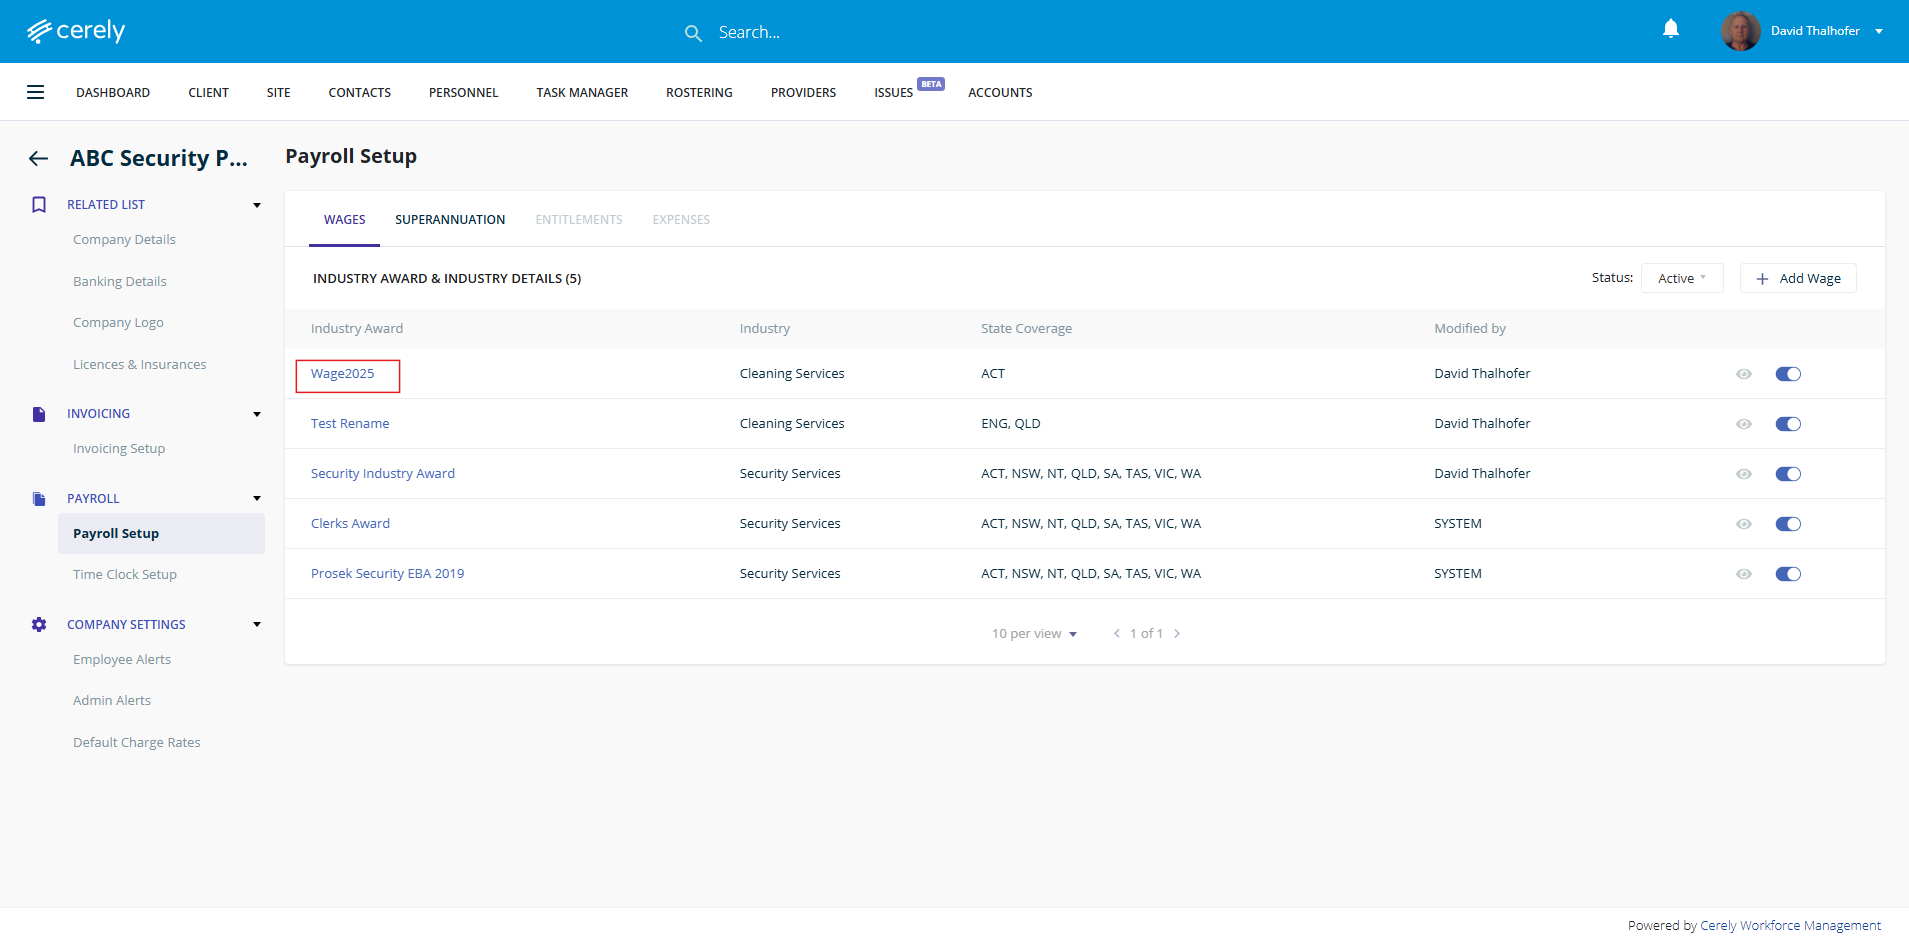The width and height of the screenshot is (1909, 936).
Task: Click the Company Settings gear icon
Action: 39,624
